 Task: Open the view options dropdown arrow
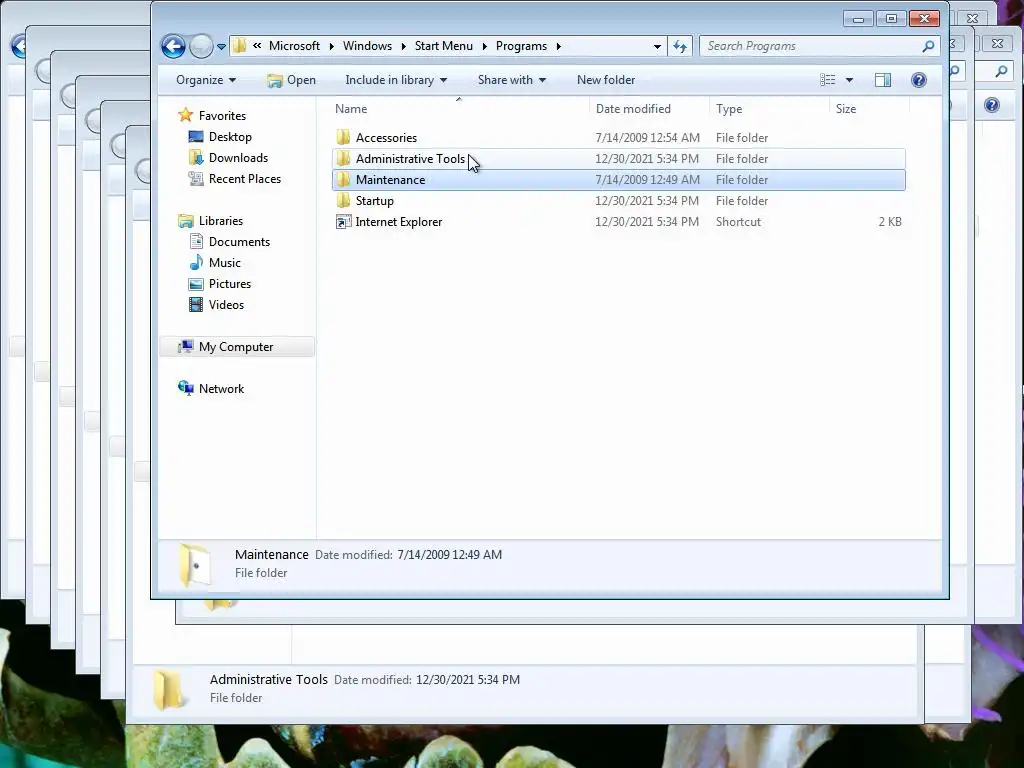point(849,80)
